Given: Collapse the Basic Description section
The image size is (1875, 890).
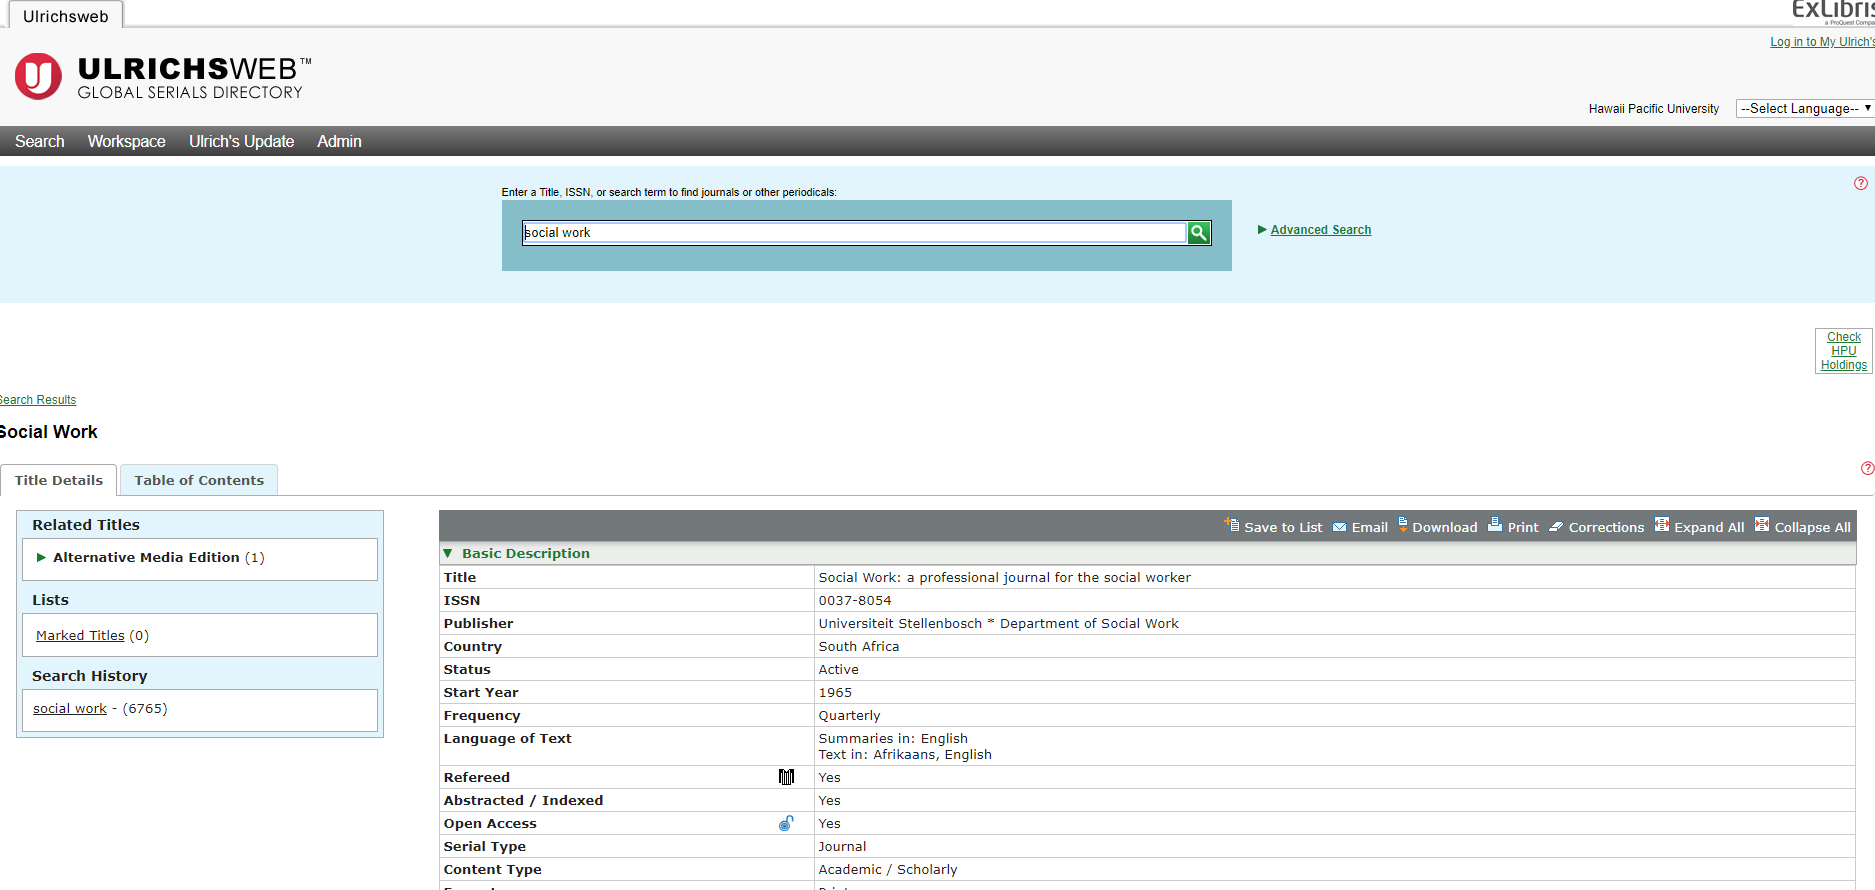Looking at the screenshot, I should pyautogui.click(x=448, y=553).
